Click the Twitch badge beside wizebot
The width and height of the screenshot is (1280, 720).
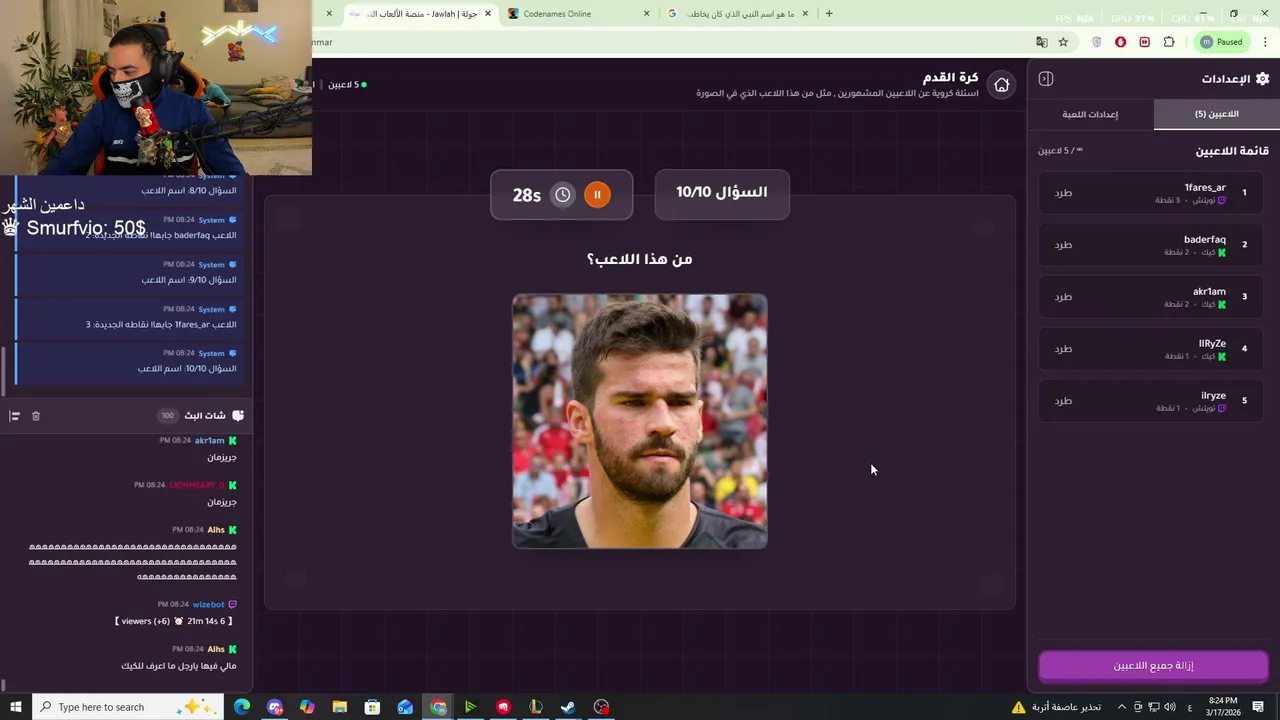[233, 605]
